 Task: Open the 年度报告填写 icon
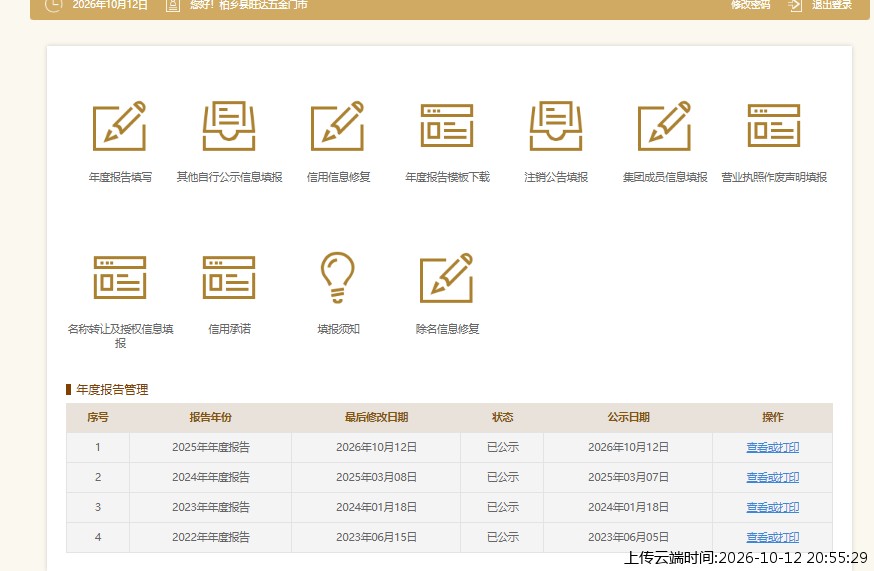[x=119, y=126]
